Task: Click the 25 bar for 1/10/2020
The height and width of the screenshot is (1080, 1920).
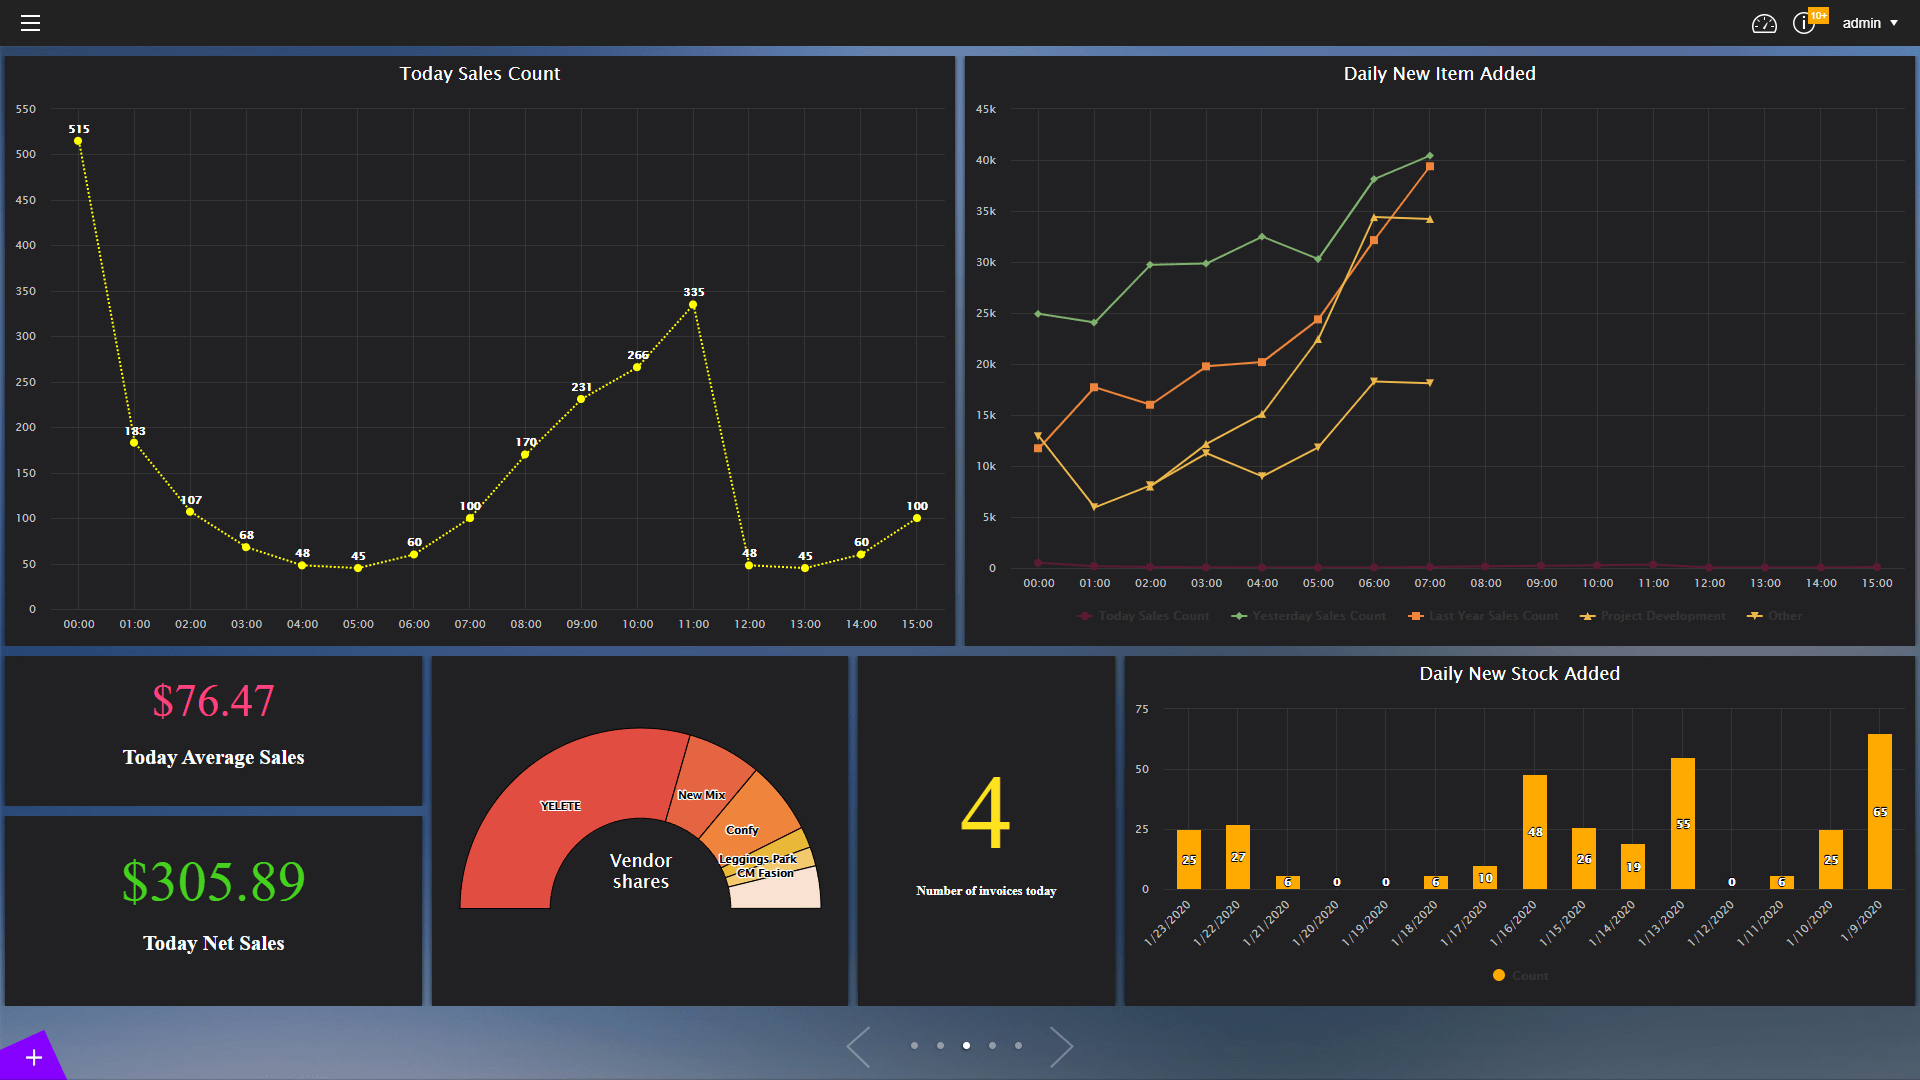Action: point(1831,859)
